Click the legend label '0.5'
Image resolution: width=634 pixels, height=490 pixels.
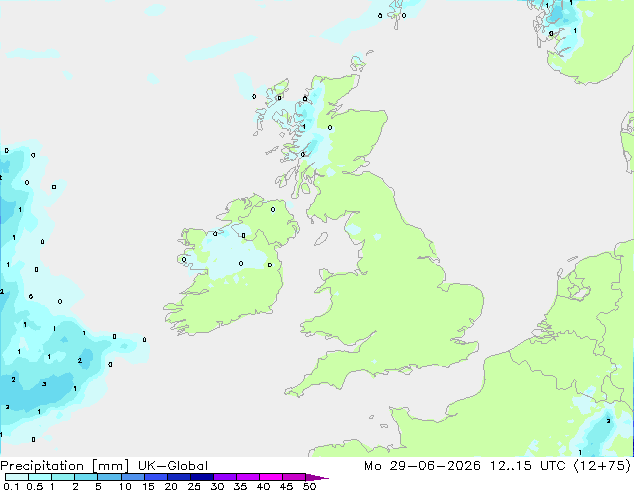(35, 486)
